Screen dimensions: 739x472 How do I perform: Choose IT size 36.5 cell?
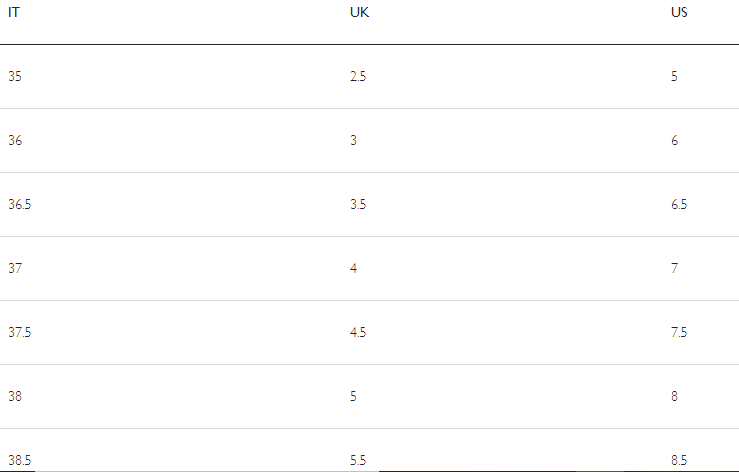coord(20,205)
